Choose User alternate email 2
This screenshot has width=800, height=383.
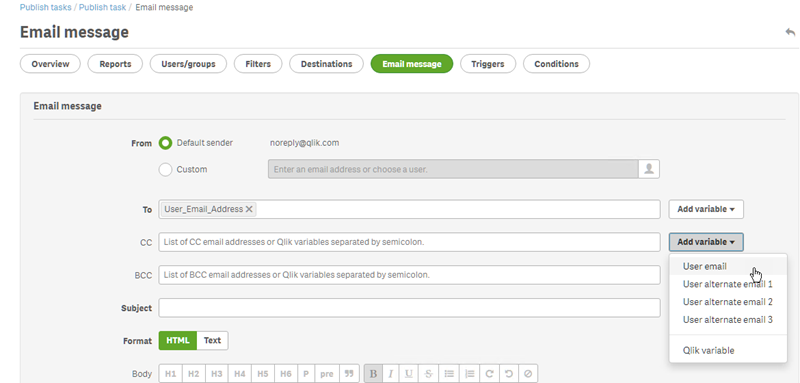728,302
